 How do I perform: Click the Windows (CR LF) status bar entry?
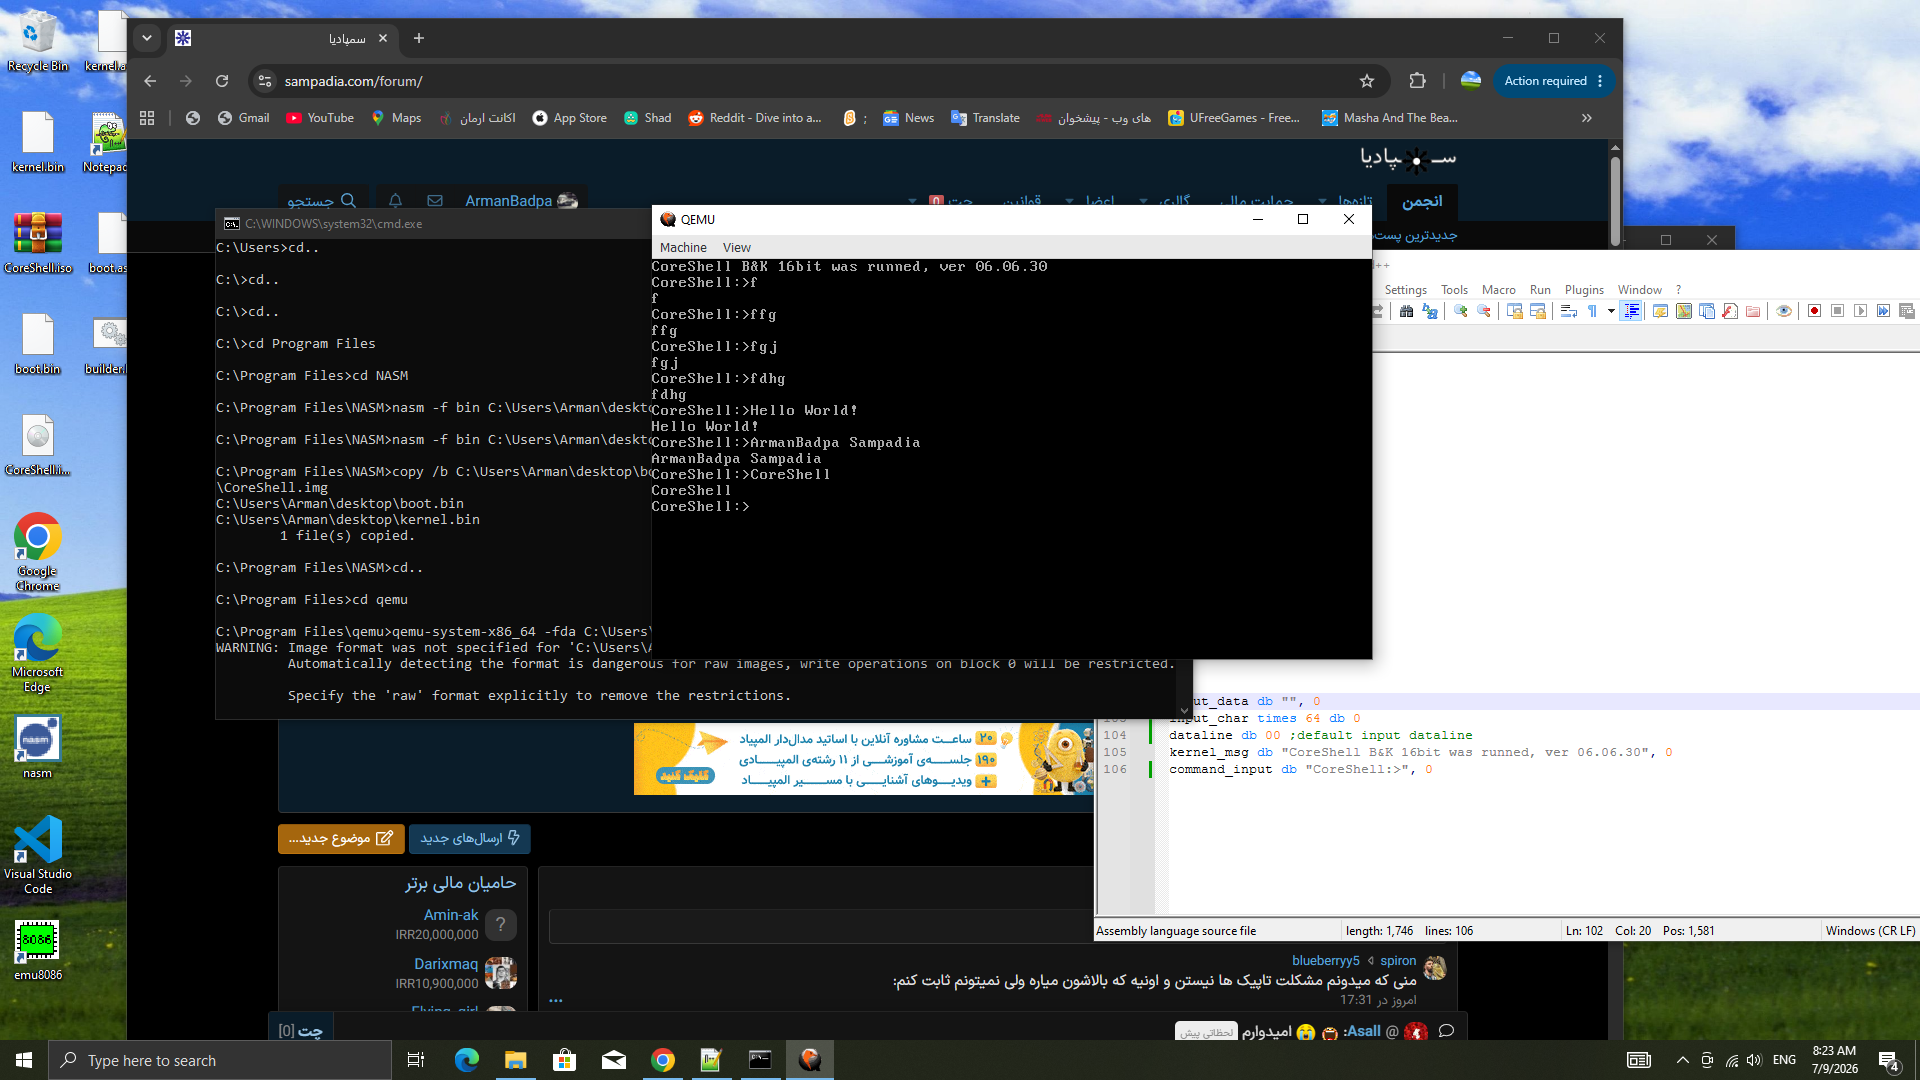pyautogui.click(x=1869, y=930)
